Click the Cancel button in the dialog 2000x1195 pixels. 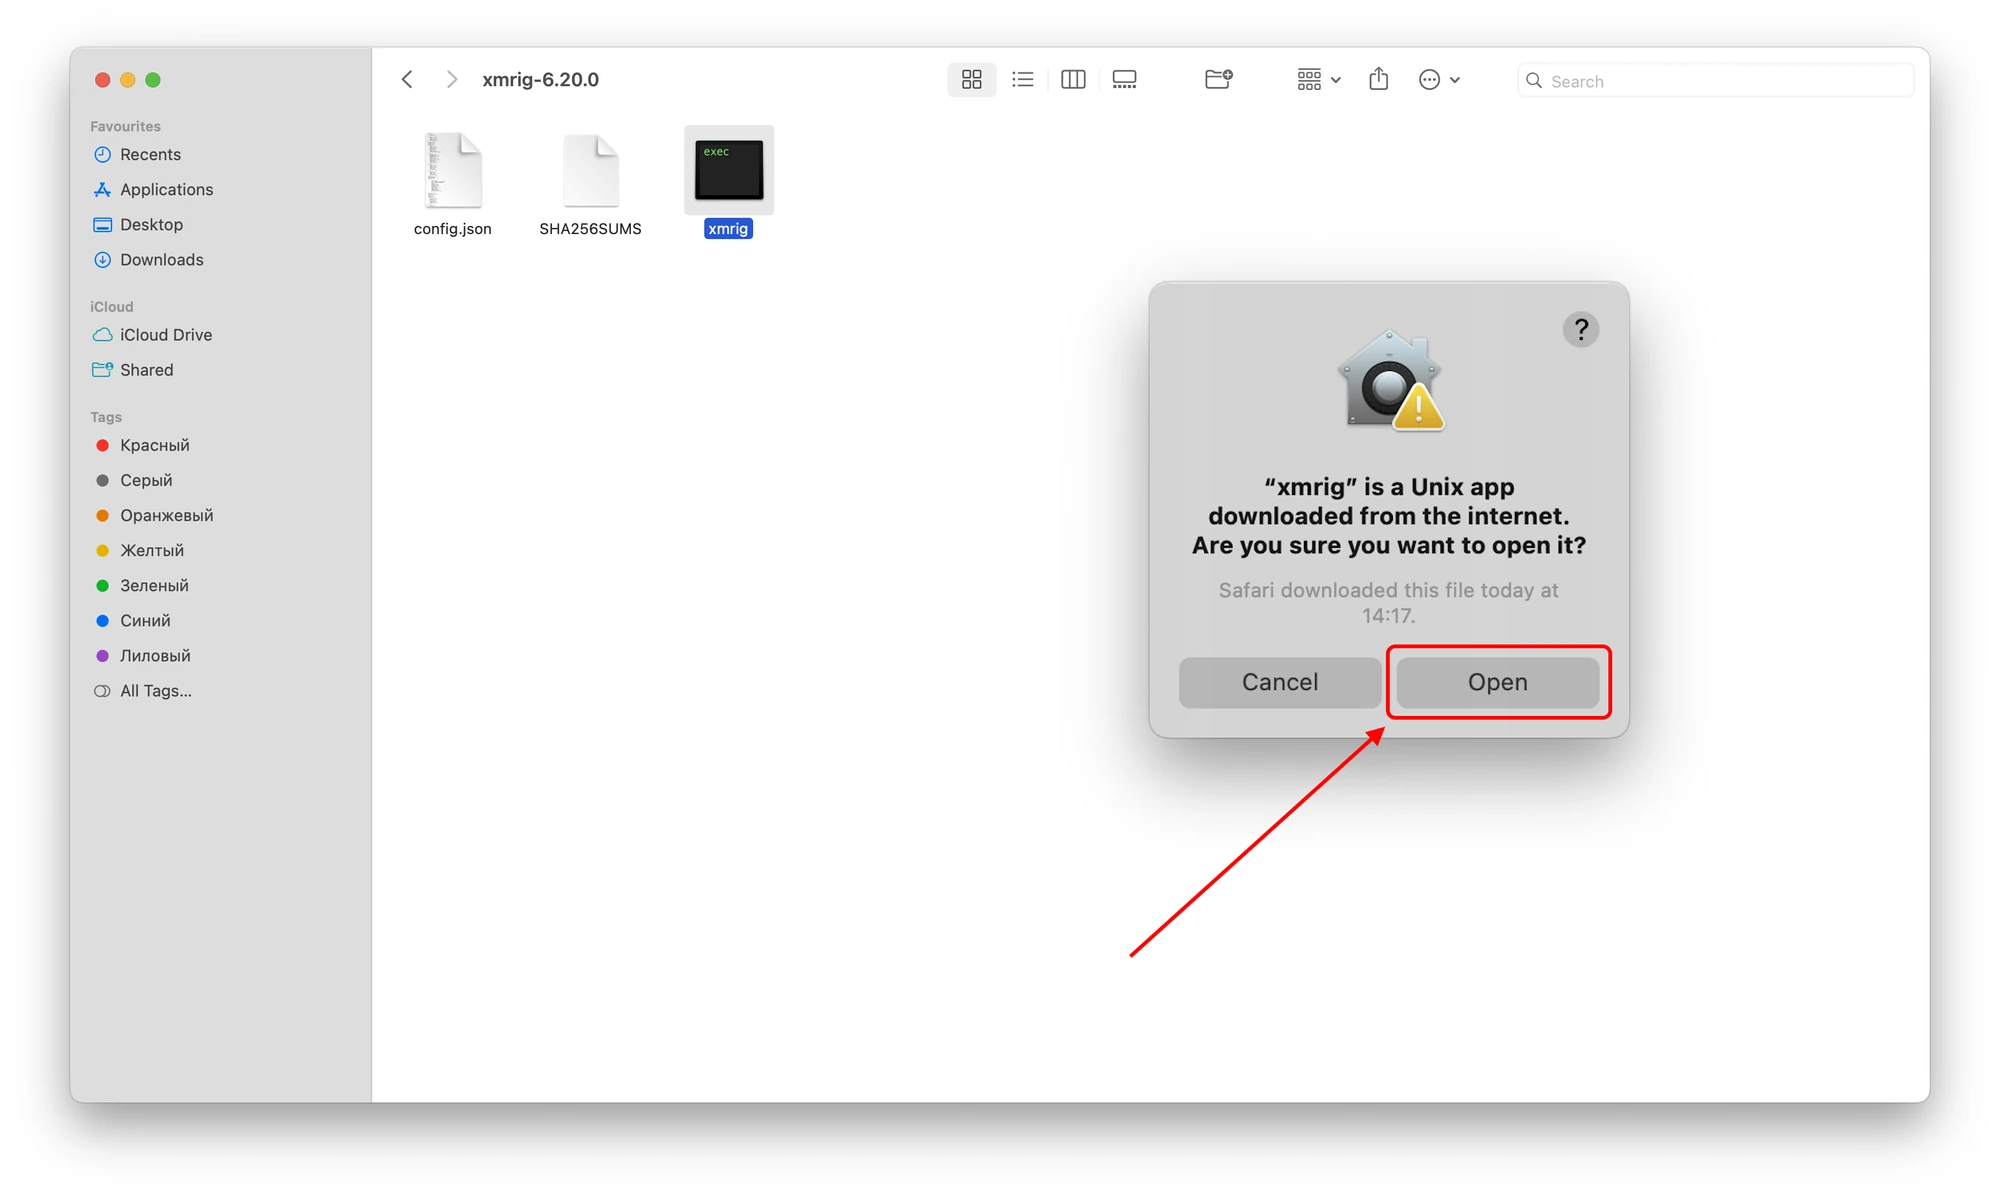1279,682
